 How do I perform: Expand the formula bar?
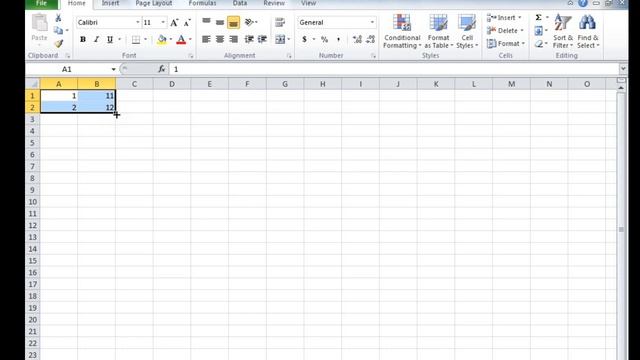click(623, 69)
